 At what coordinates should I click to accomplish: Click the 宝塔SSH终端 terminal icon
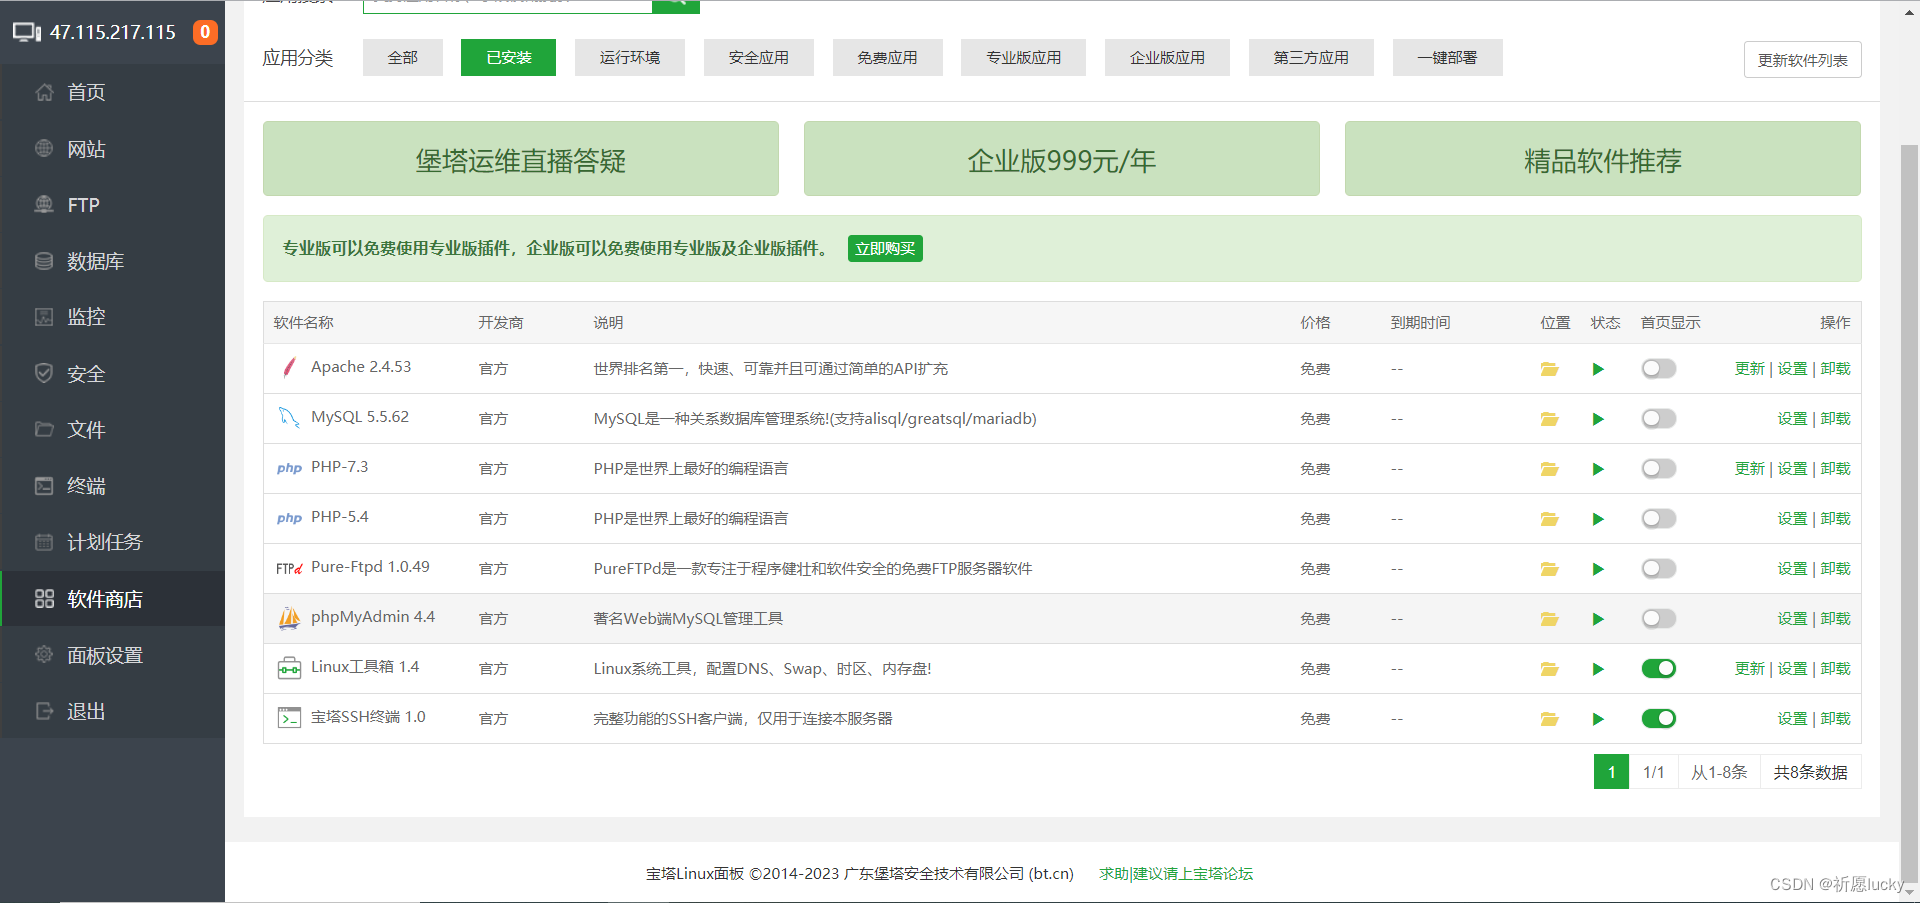(x=289, y=718)
